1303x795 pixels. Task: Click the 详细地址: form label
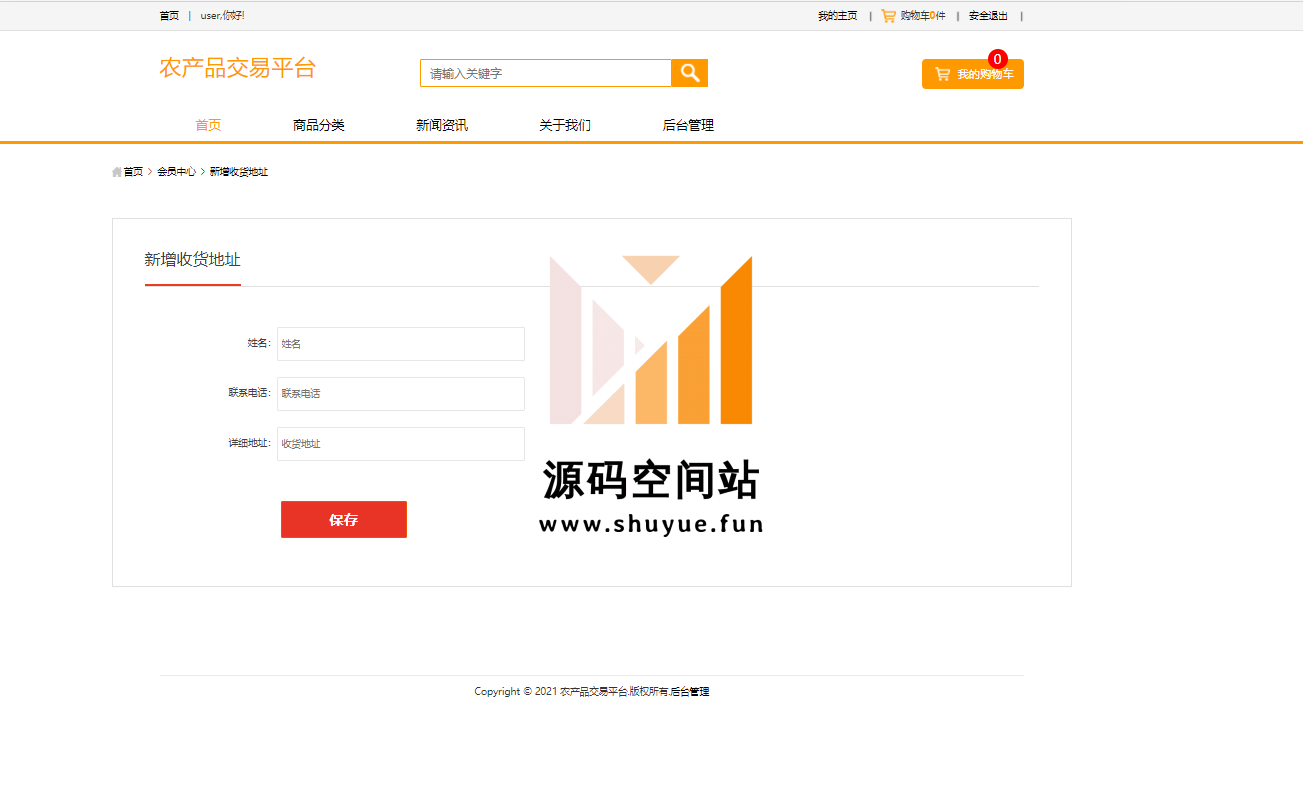click(x=250, y=443)
